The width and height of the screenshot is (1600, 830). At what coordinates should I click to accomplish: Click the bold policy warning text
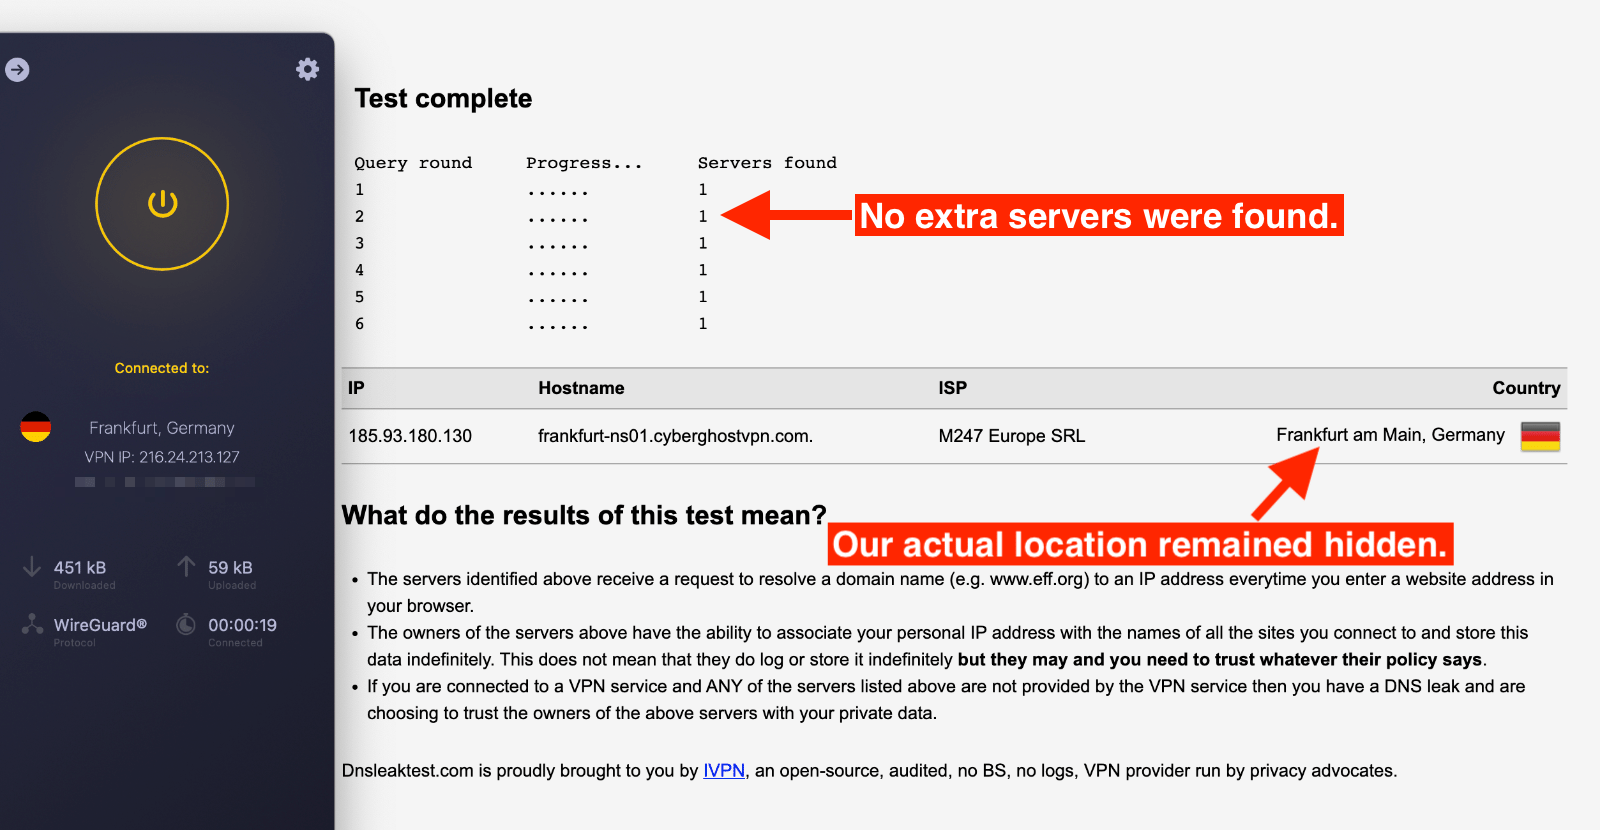pos(1220,660)
